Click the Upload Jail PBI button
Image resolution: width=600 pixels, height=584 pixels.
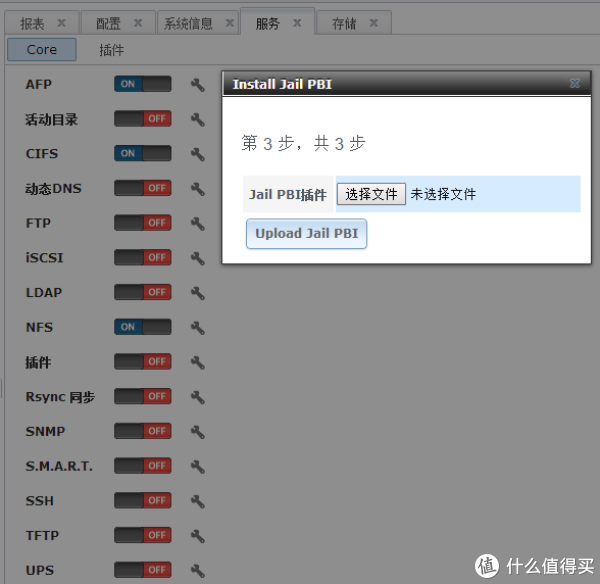(x=306, y=234)
